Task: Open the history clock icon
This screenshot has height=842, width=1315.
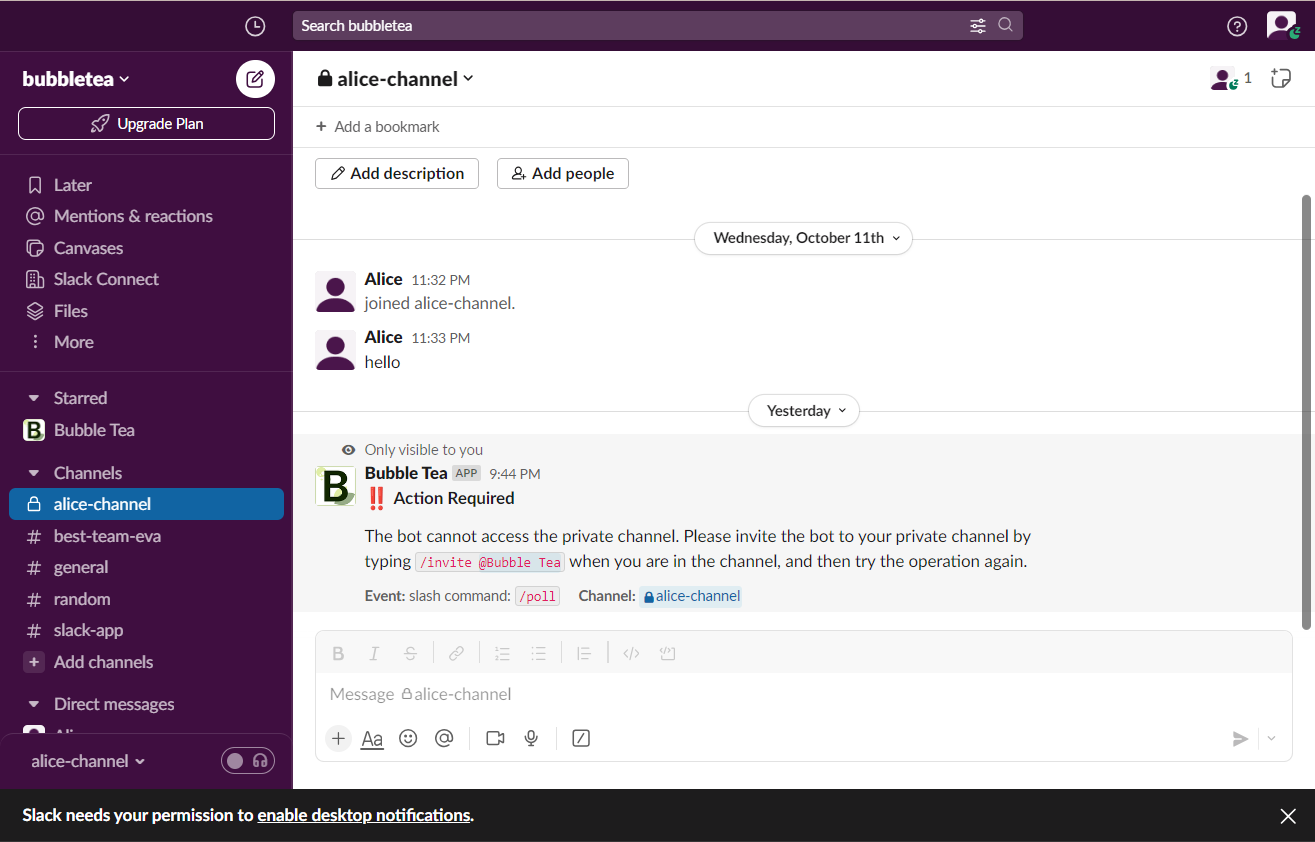Action: pos(255,26)
